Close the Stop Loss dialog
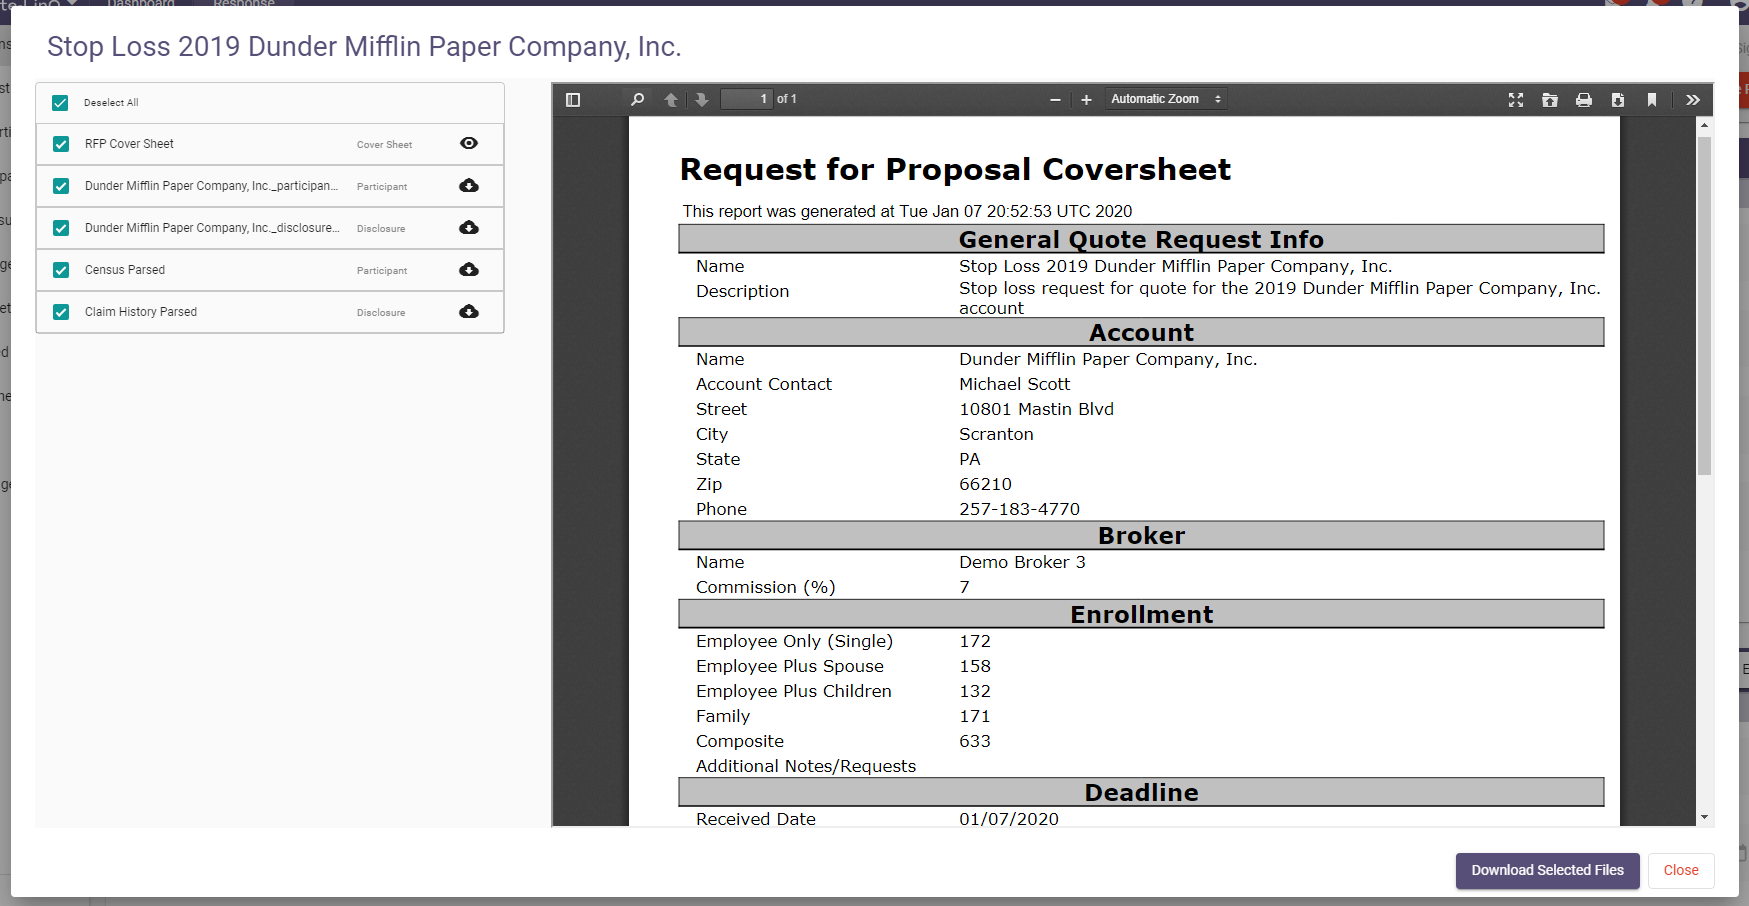Image resolution: width=1749 pixels, height=906 pixels. pos(1680,870)
